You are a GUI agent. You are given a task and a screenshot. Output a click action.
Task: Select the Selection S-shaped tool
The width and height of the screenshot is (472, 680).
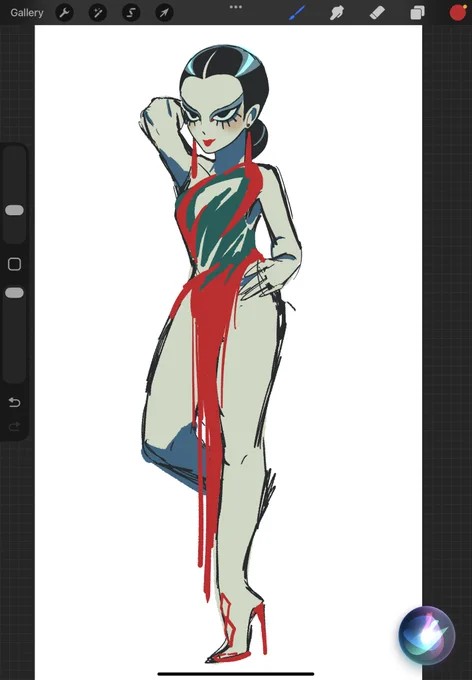click(131, 13)
